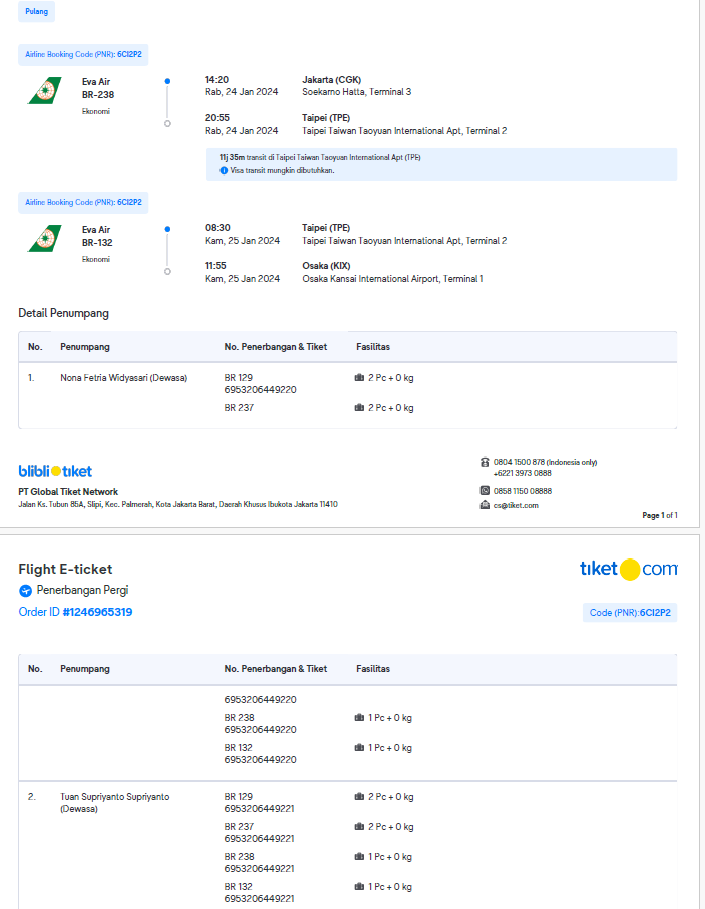Image resolution: width=705 pixels, height=909 pixels.
Task: Open the cs@tiket.com email address
Action: 516,505
